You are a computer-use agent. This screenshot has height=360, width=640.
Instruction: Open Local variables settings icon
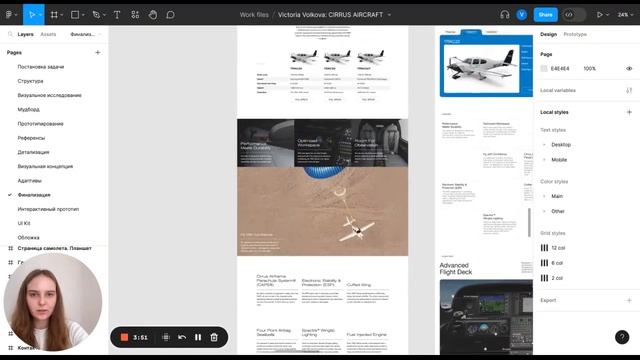pyautogui.click(x=629, y=90)
